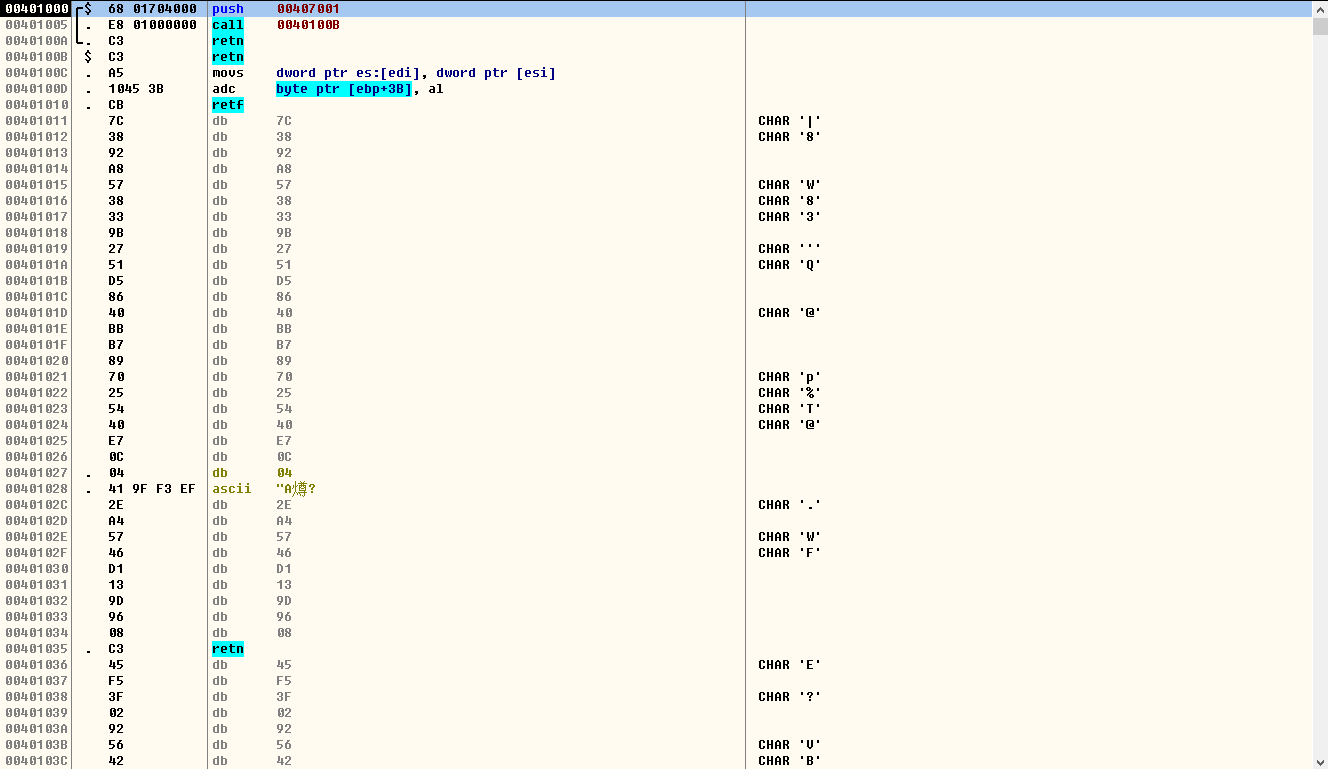
Task: Click operand dword ptr es:[edi], dword ptr [esi]
Action: pyautogui.click(x=416, y=73)
